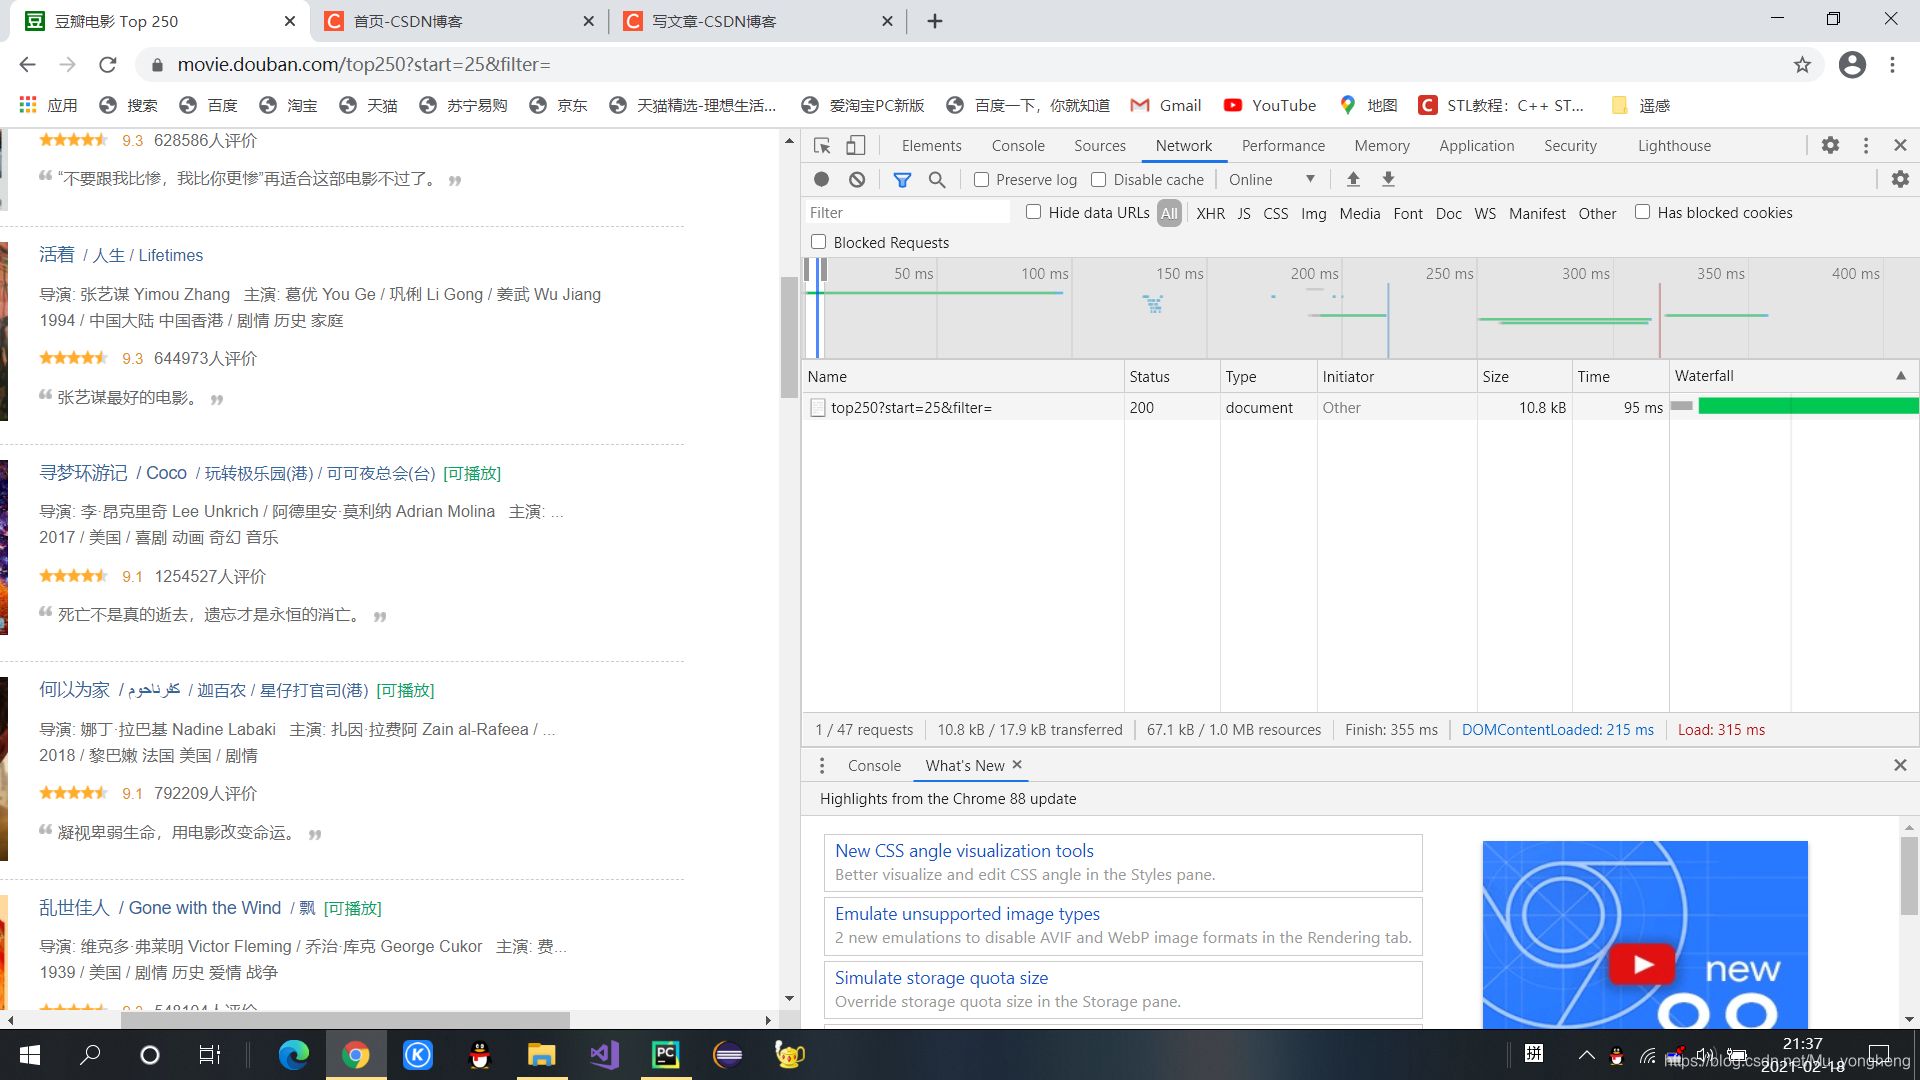The image size is (1920, 1080).
Task: Sort by the Waterfall column arrow
Action: (1900, 376)
